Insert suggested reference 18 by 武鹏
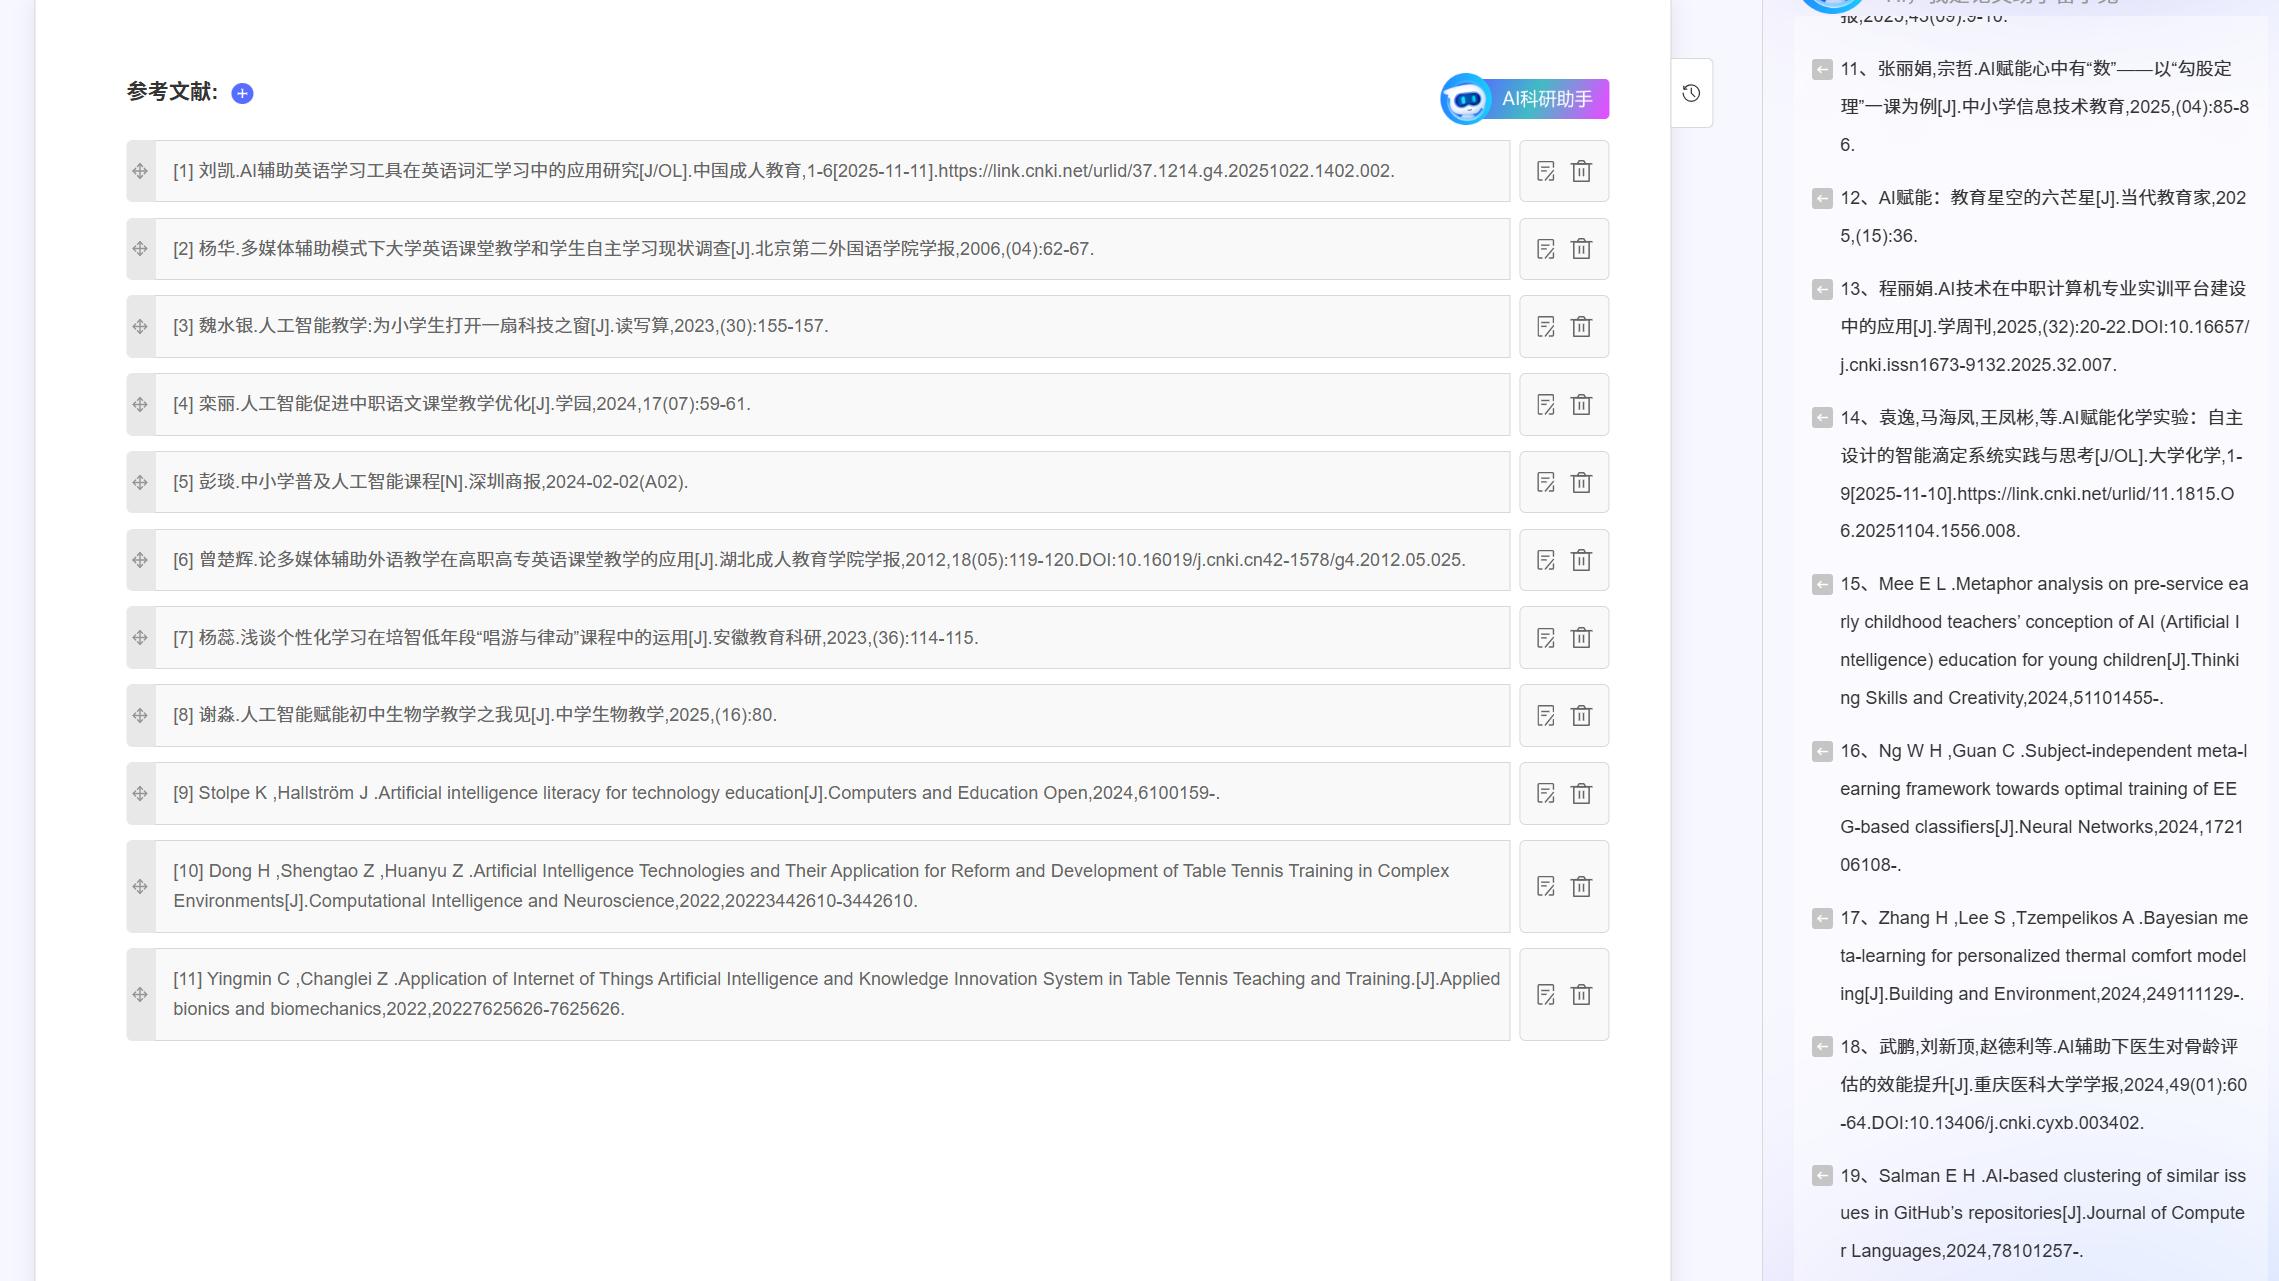Screen dimensions: 2279x1281 tap(1822, 1047)
